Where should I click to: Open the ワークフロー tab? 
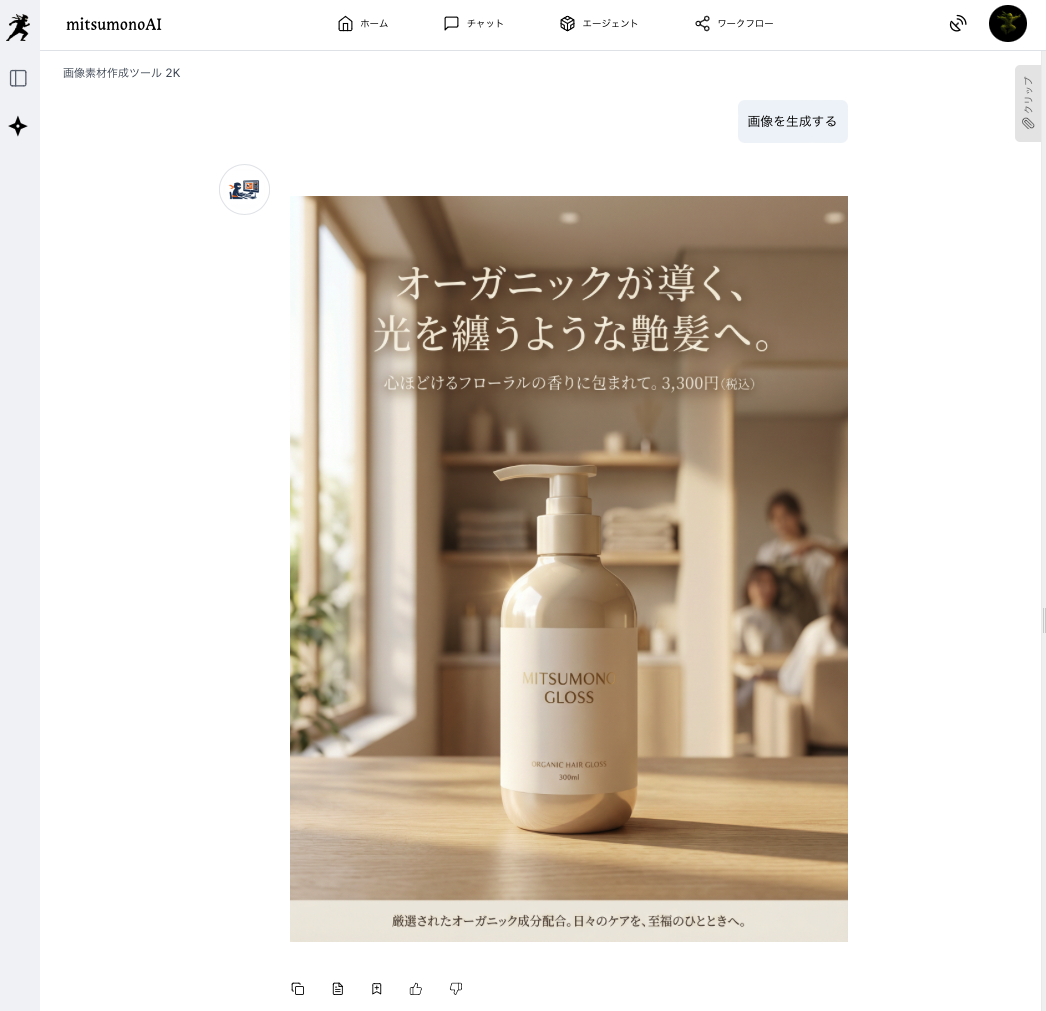click(734, 23)
